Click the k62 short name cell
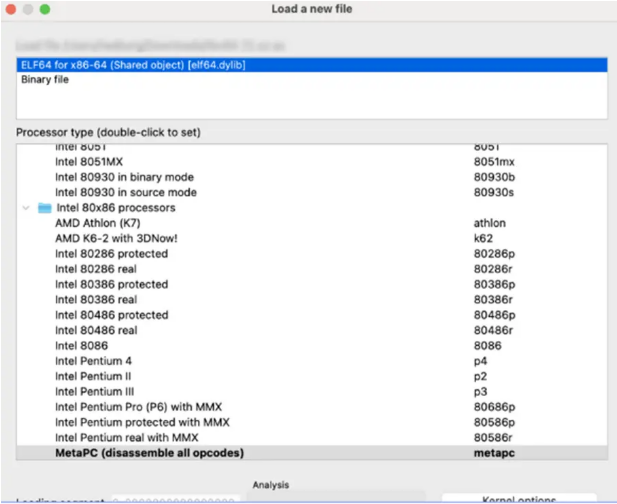 point(483,238)
